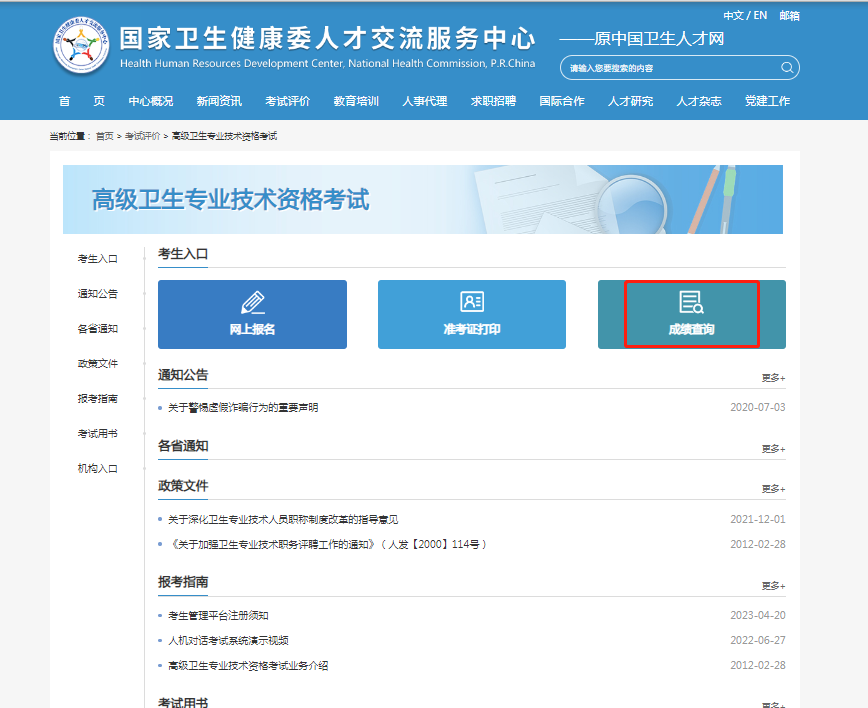The width and height of the screenshot is (868, 708).
Task: Open 关于警惕虚假诈骗行为的重要声明 notice
Action: 243,408
